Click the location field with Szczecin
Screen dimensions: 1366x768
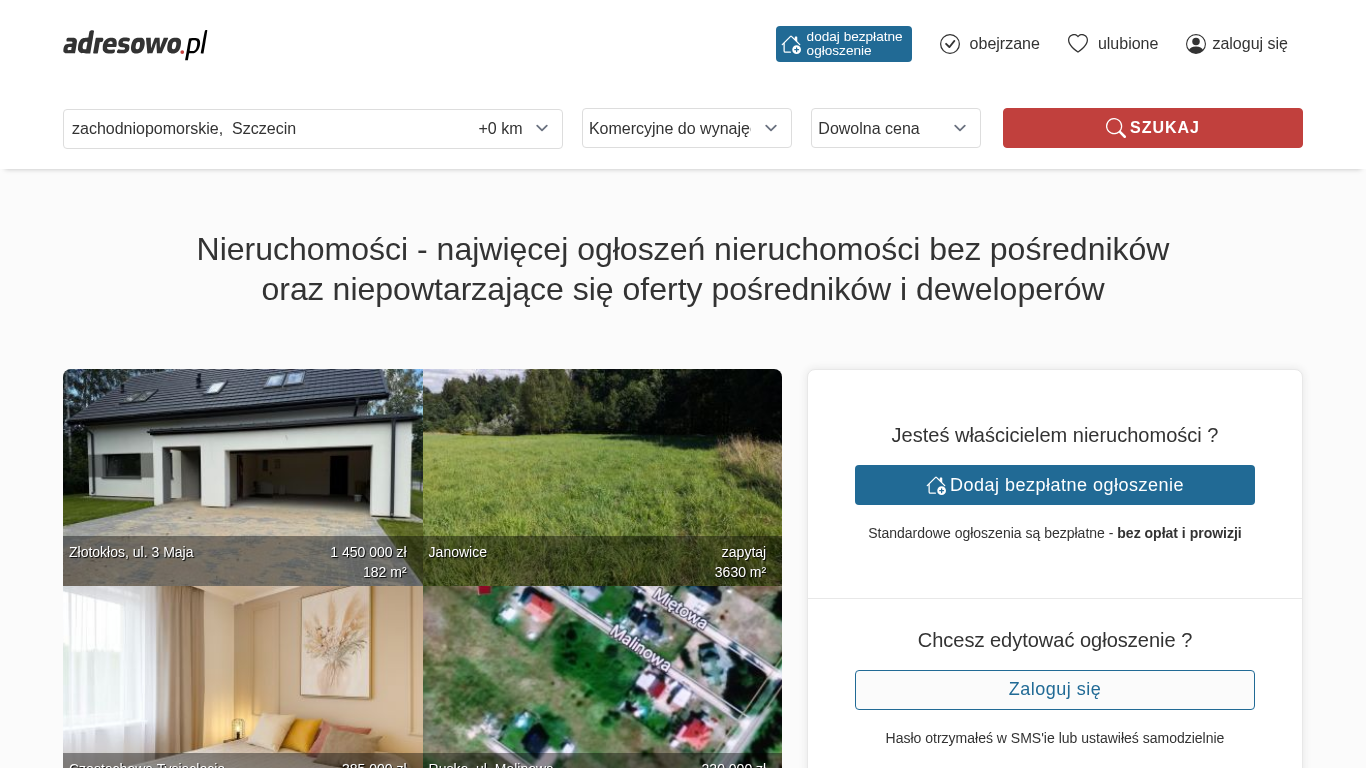tap(260, 129)
